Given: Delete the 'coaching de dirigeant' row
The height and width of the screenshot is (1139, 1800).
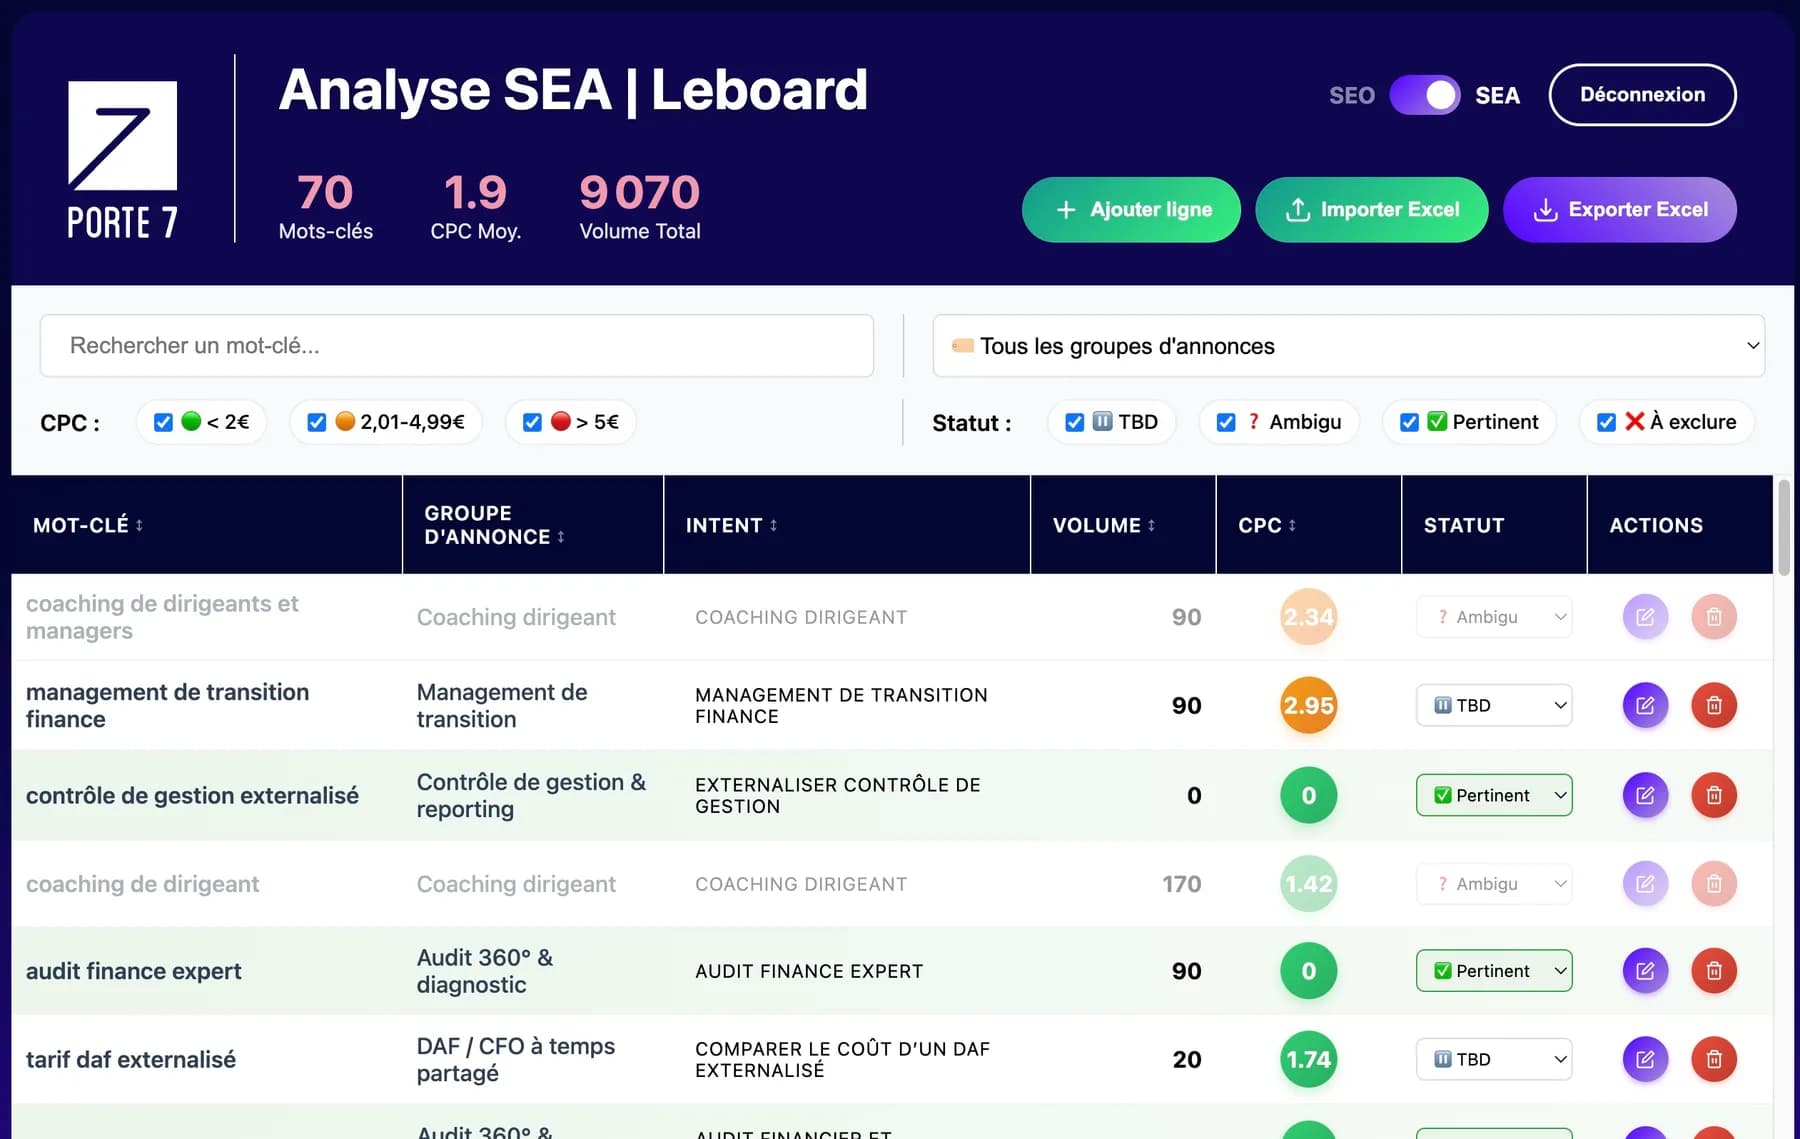Looking at the screenshot, I should pos(1714,884).
